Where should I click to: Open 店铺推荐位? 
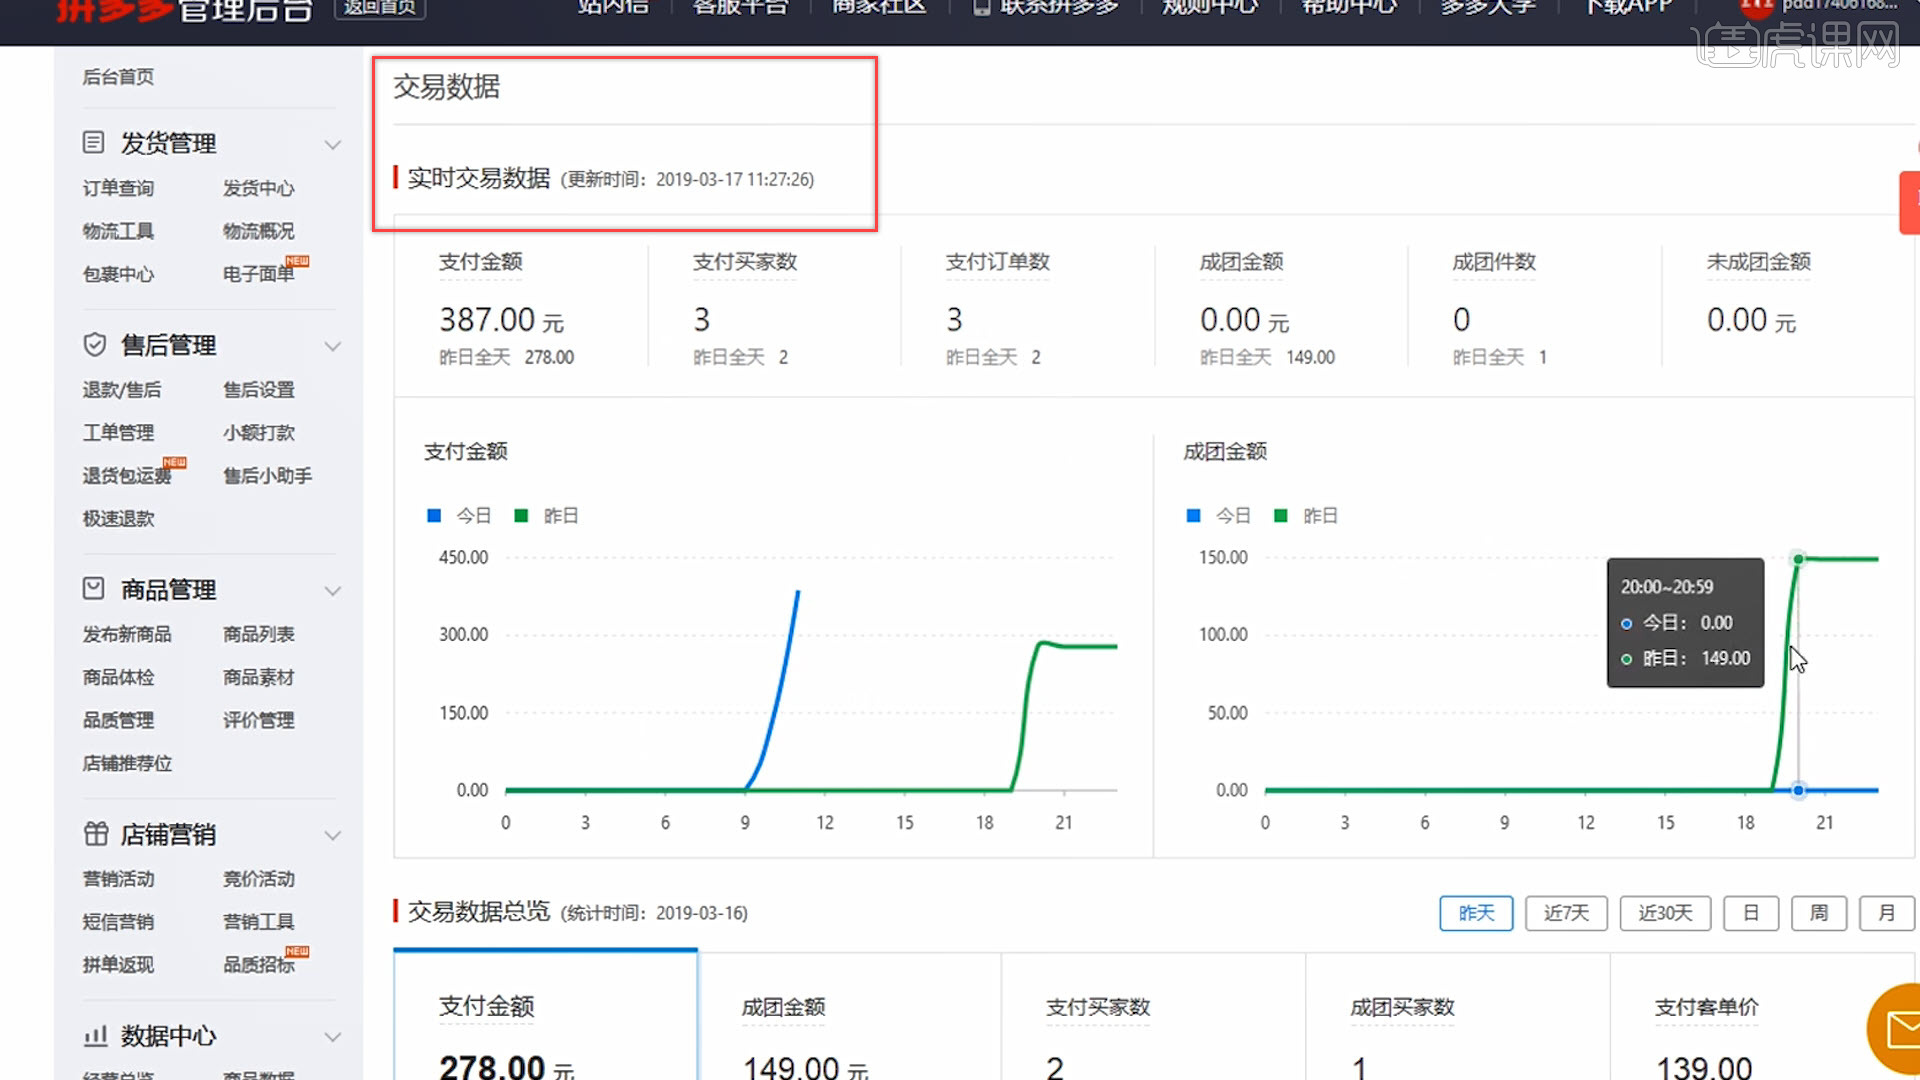[127, 764]
